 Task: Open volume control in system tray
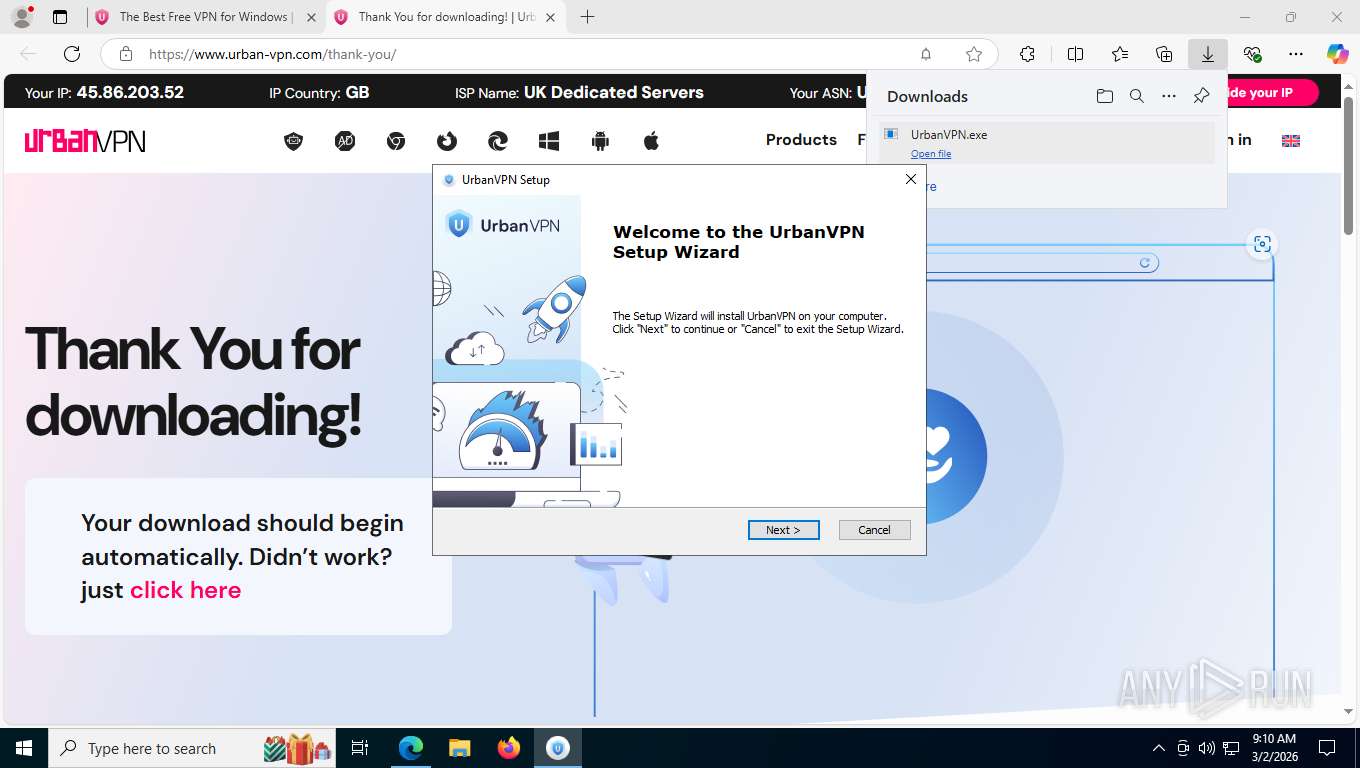(1207, 748)
